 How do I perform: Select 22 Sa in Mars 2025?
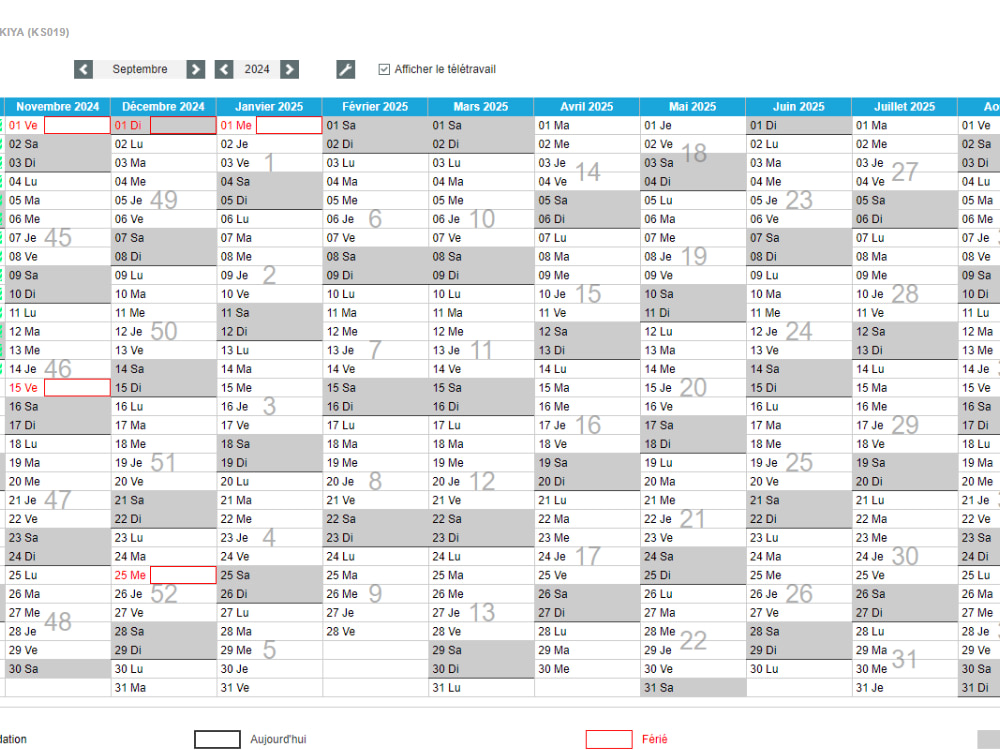[481, 519]
